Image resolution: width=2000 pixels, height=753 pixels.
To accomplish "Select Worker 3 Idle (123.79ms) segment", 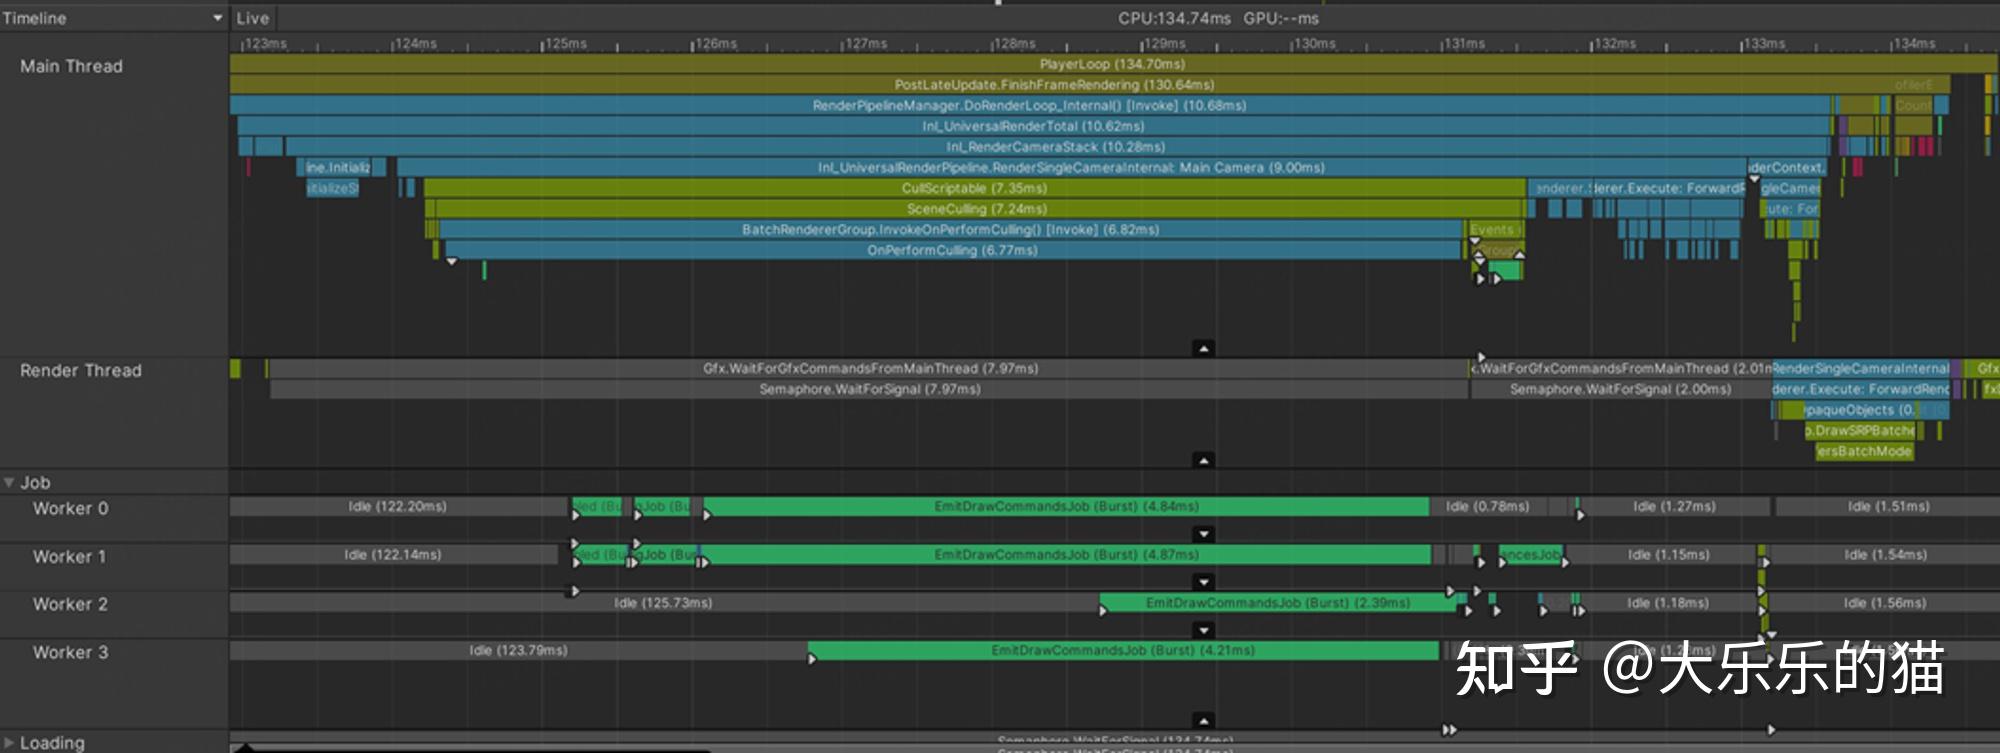I will coord(518,651).
